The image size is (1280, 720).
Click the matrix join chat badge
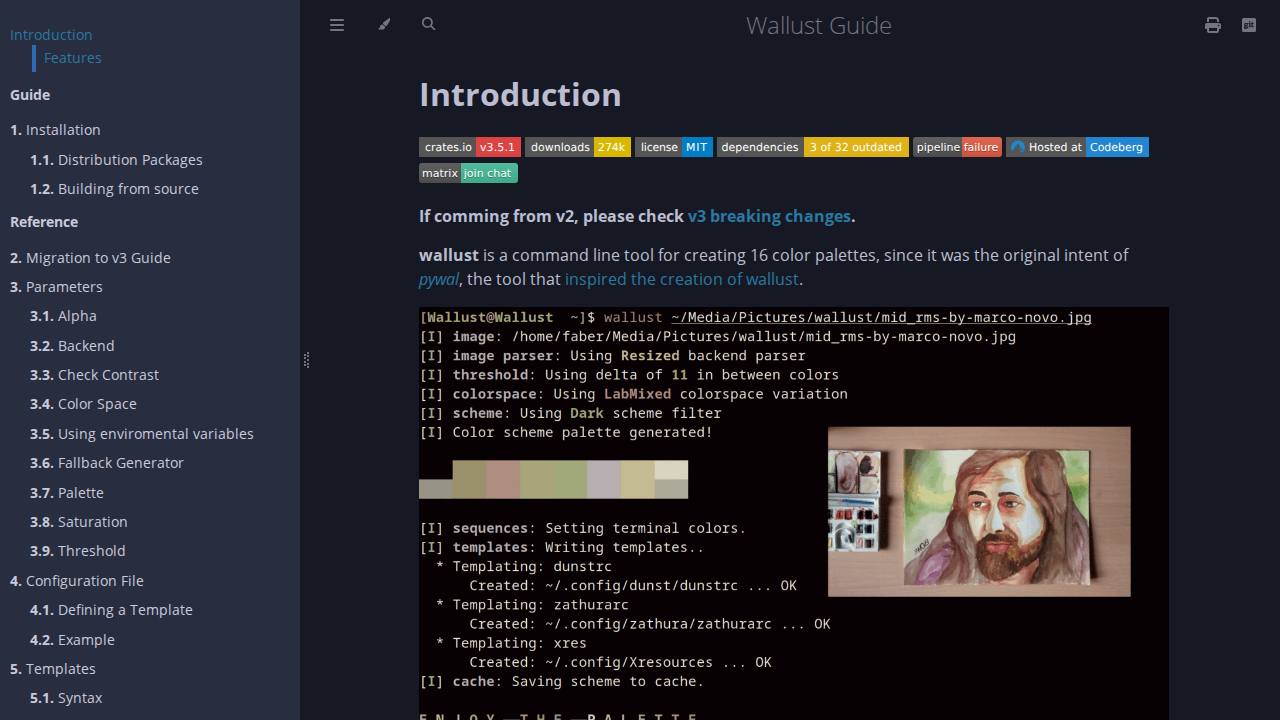468,173
